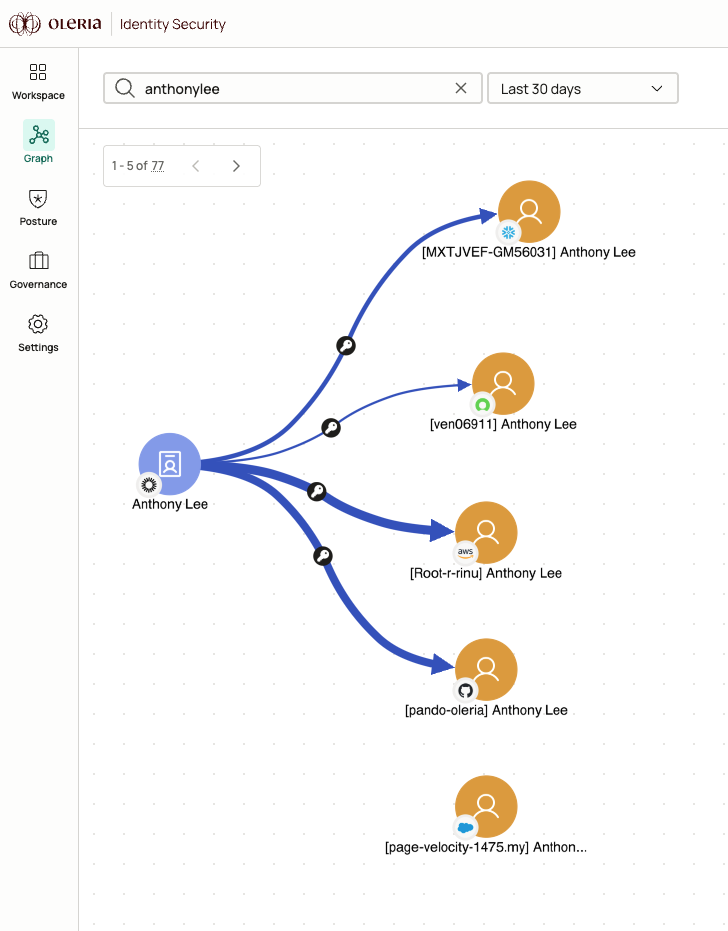This screenshot has height=931, width=728.
Task: Click the '[MXTJVEF-GM56031] Anthony Lee' label
Action: [528, 252]
